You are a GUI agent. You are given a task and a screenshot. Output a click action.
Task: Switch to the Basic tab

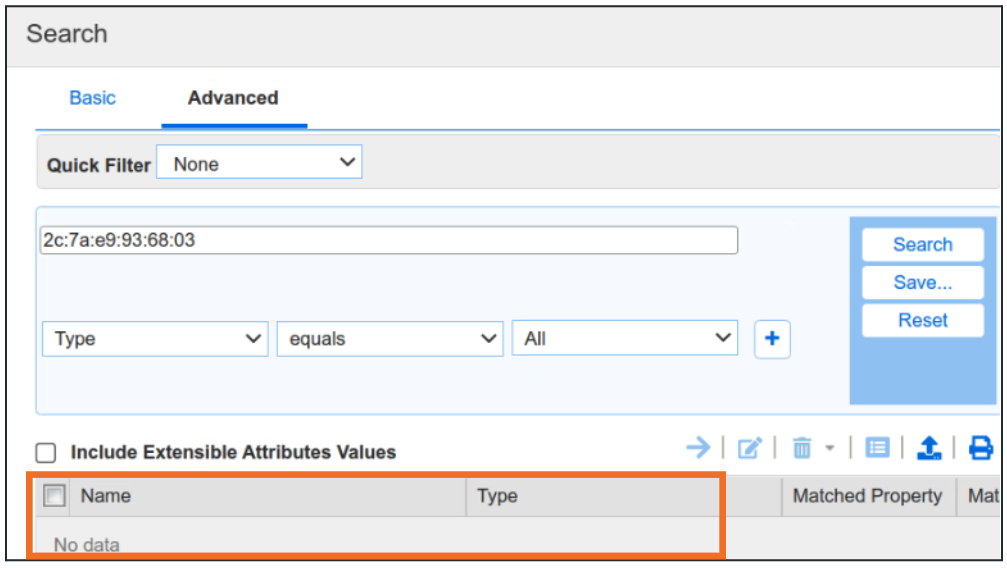point(92,98)
